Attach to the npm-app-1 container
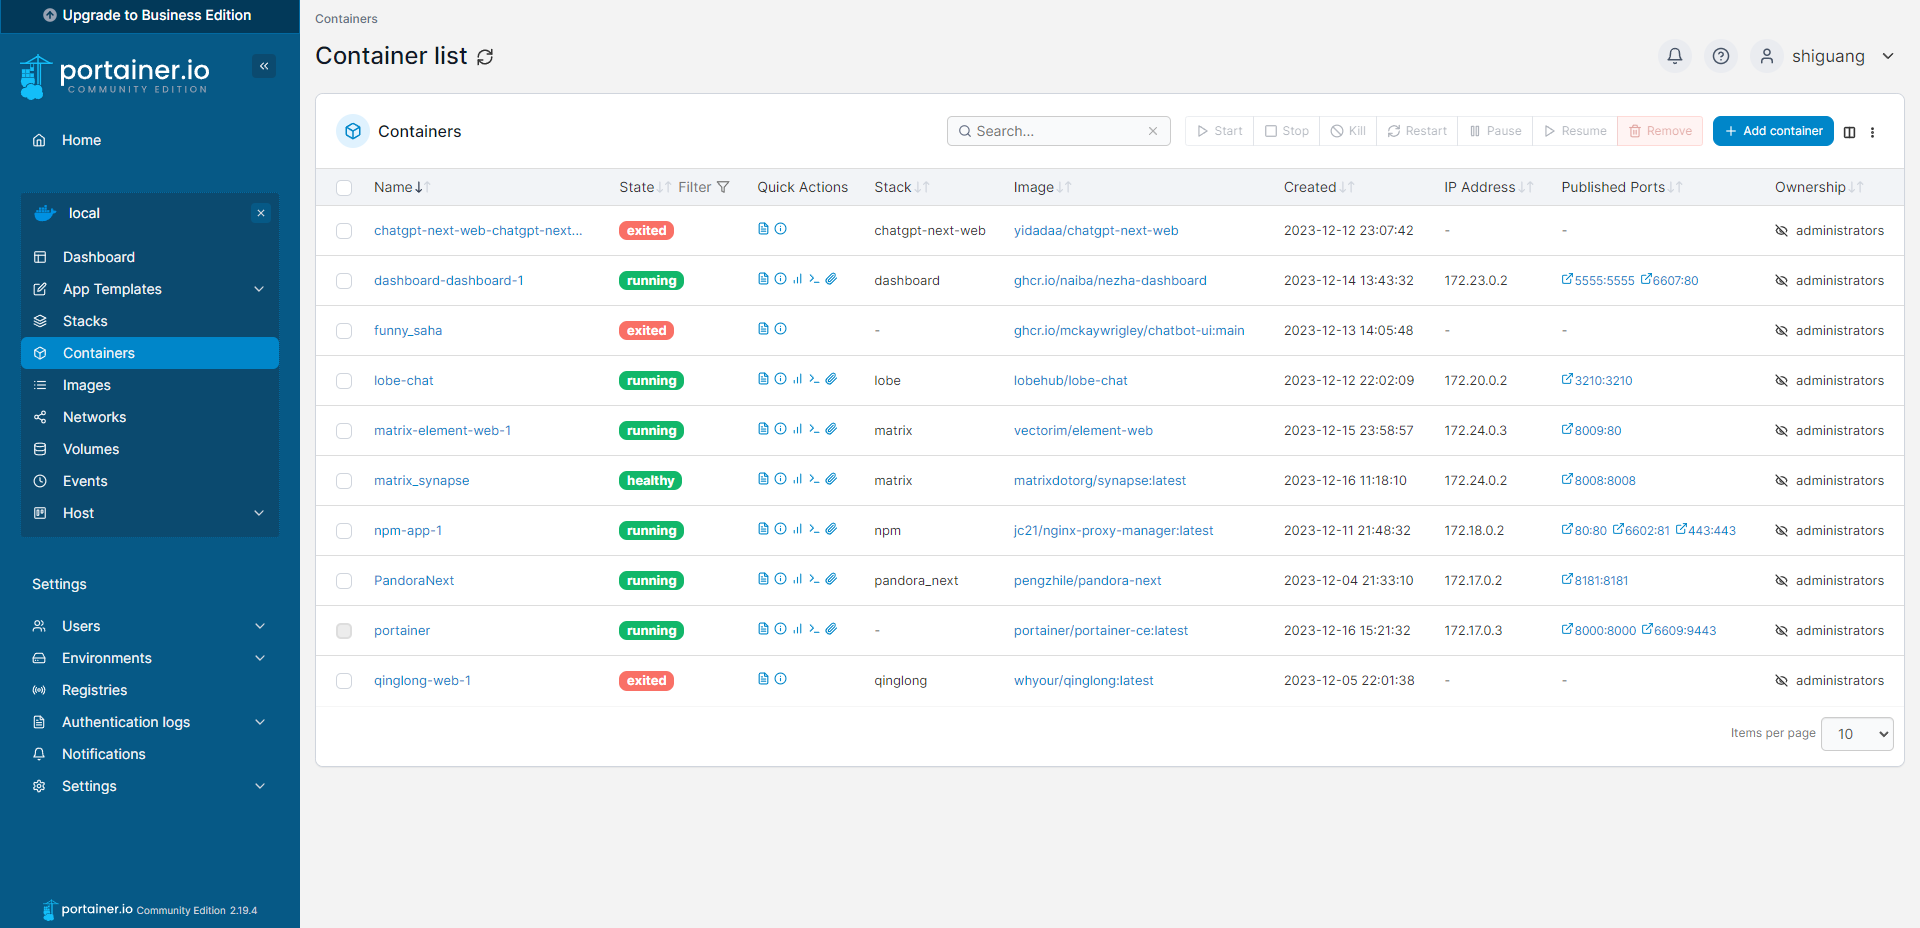Screen dimensions: 1920x928 [x=831, y=529]
